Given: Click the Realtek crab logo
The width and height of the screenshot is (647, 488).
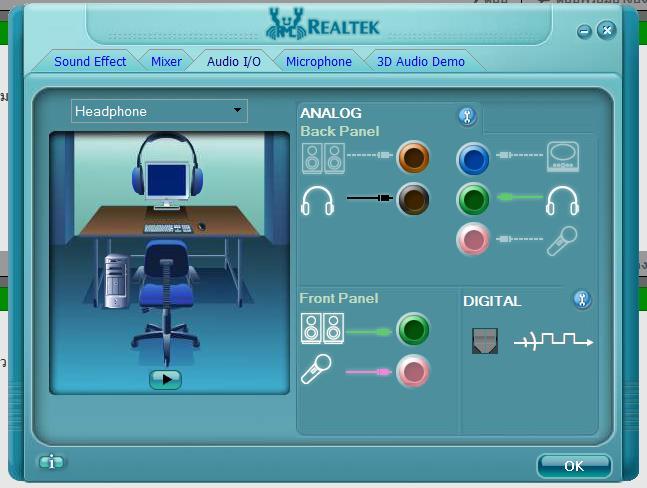Looking at the screenshot, I should pos(286,24).
